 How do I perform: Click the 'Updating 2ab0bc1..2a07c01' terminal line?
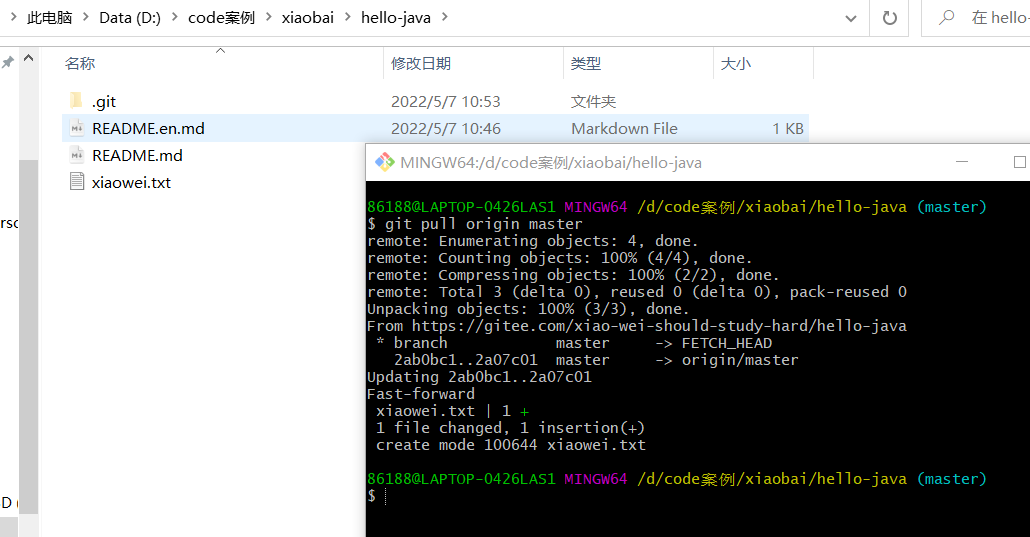479,377
